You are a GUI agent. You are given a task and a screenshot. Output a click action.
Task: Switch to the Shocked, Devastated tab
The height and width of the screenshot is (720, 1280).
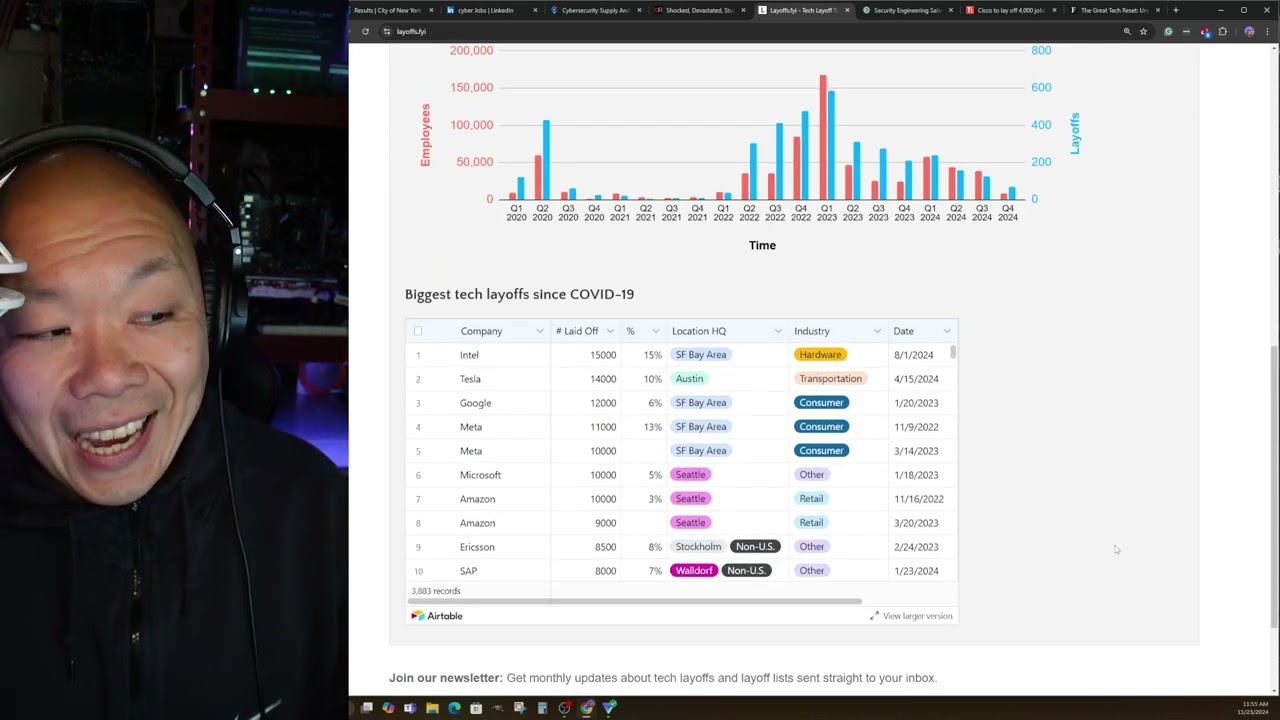pyautogui.click(x=699, y=10)
